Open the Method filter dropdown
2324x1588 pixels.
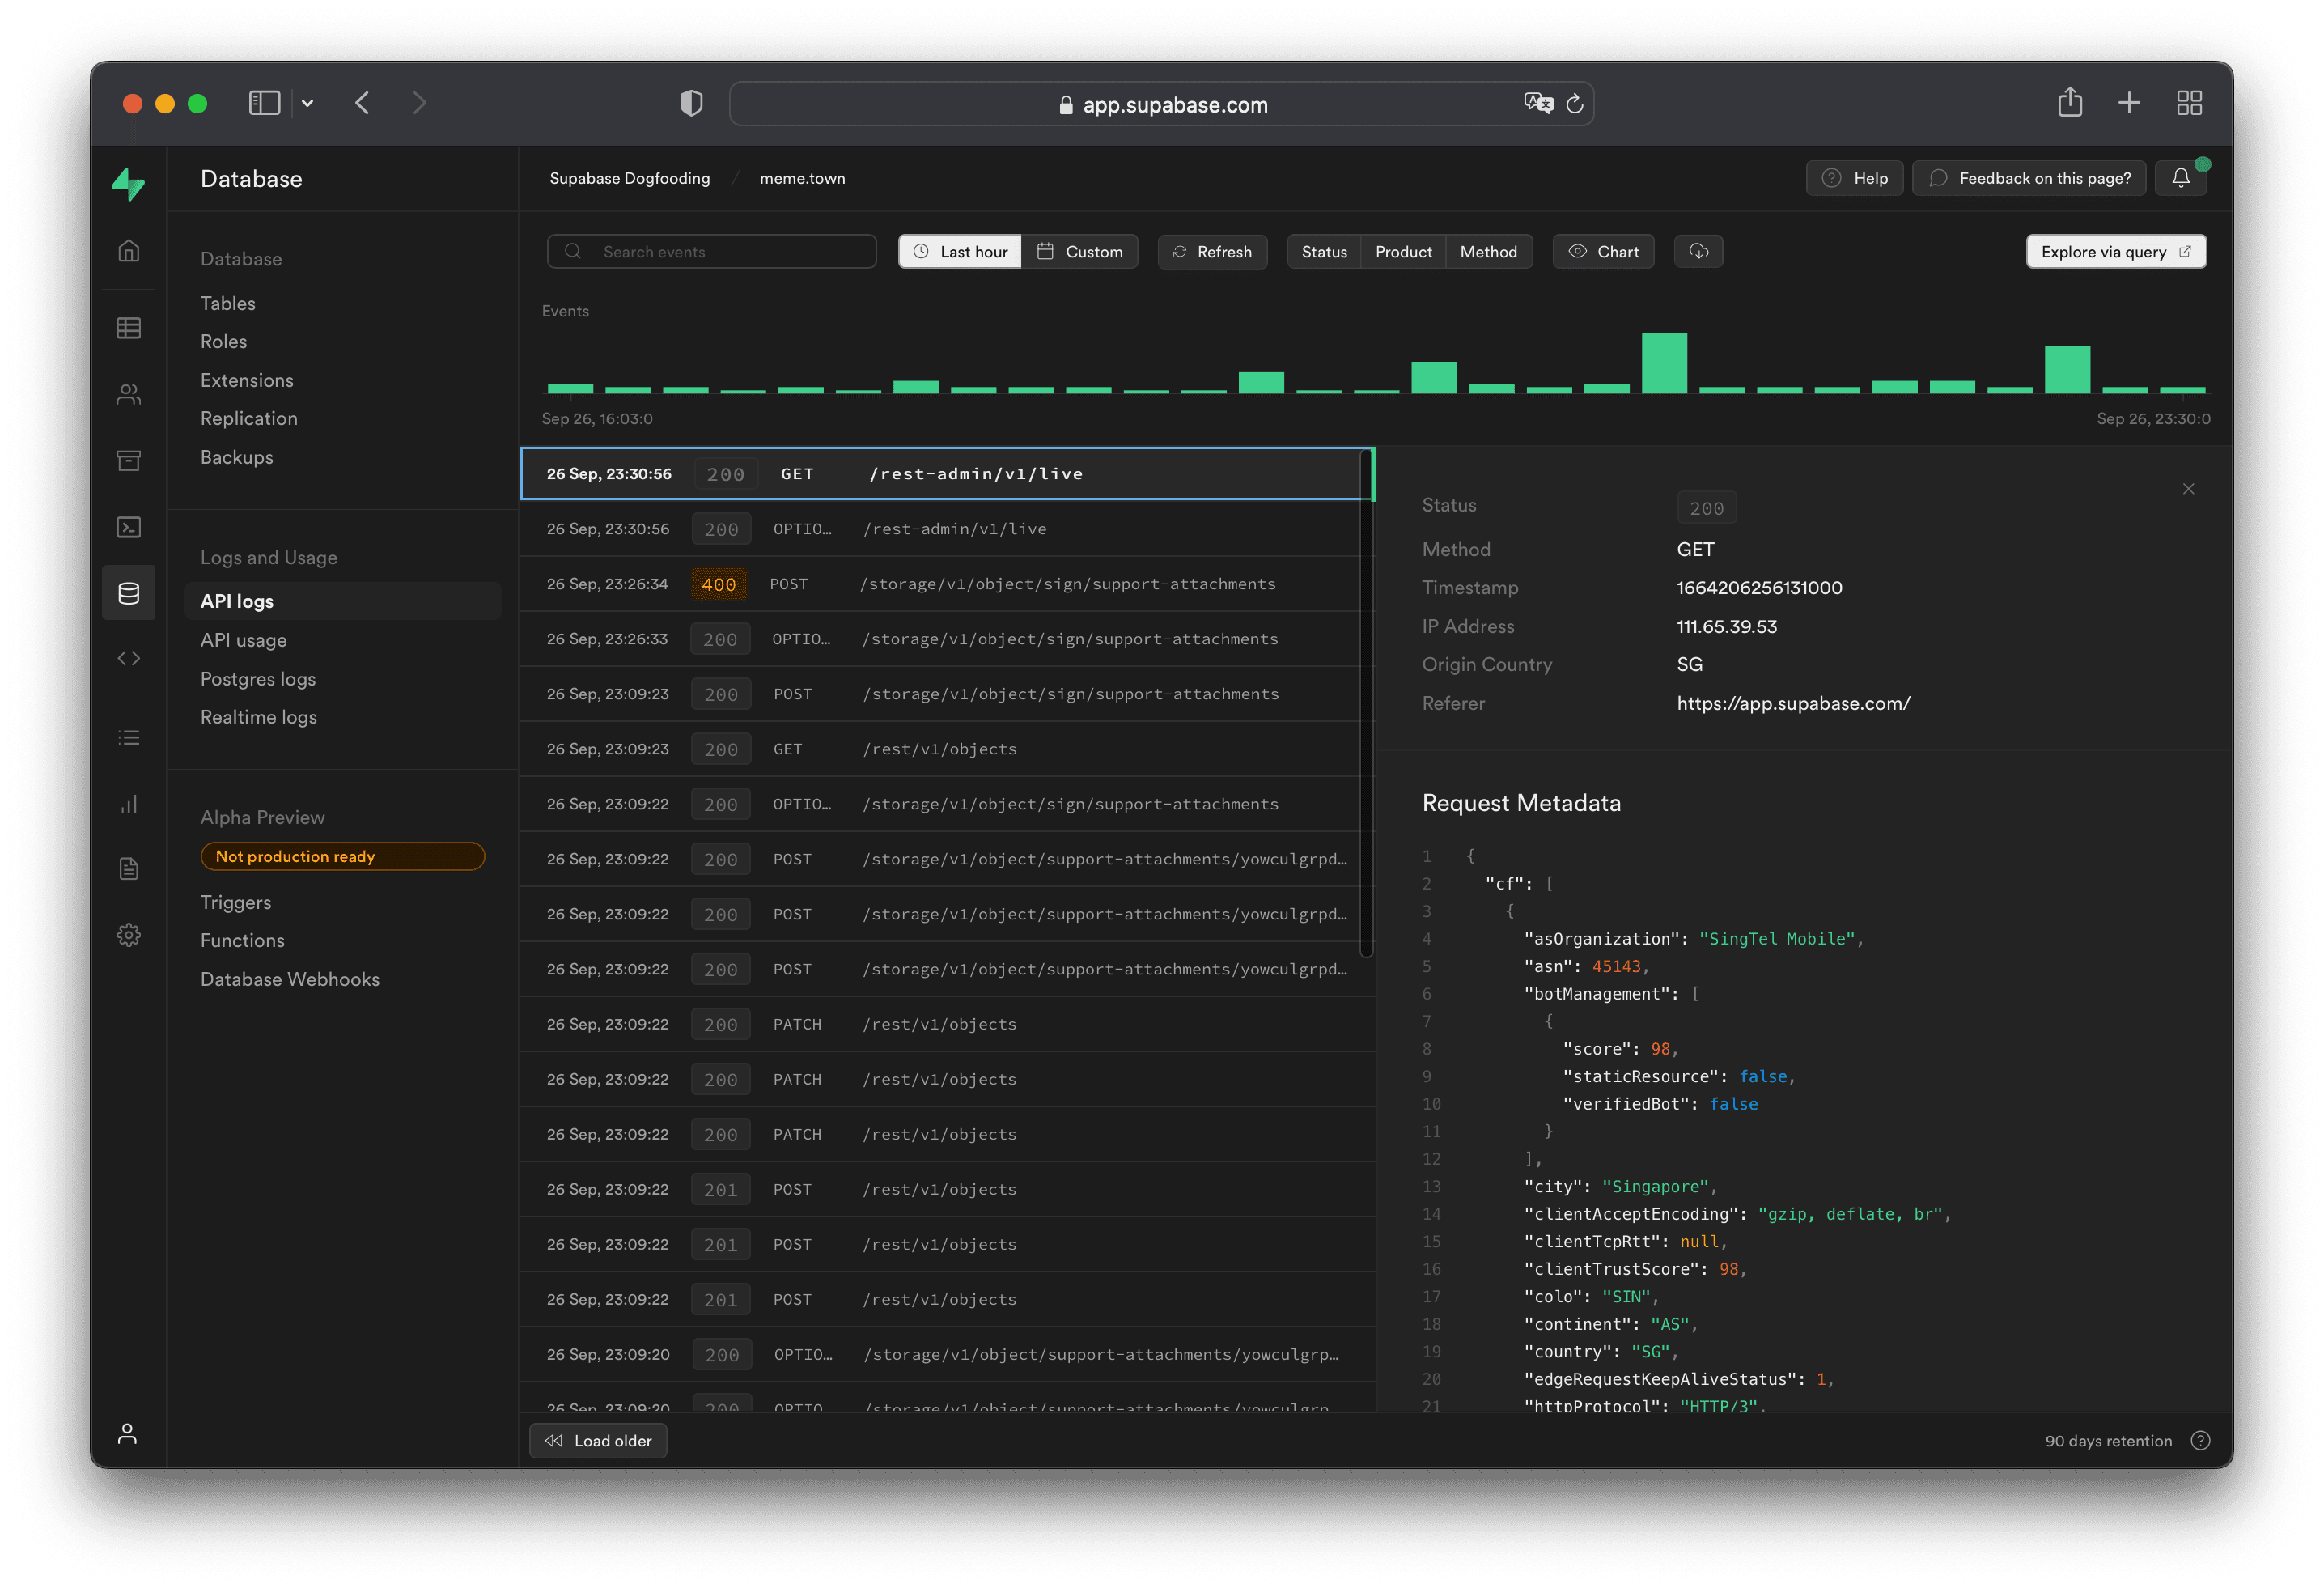(x=1488, y=252)
